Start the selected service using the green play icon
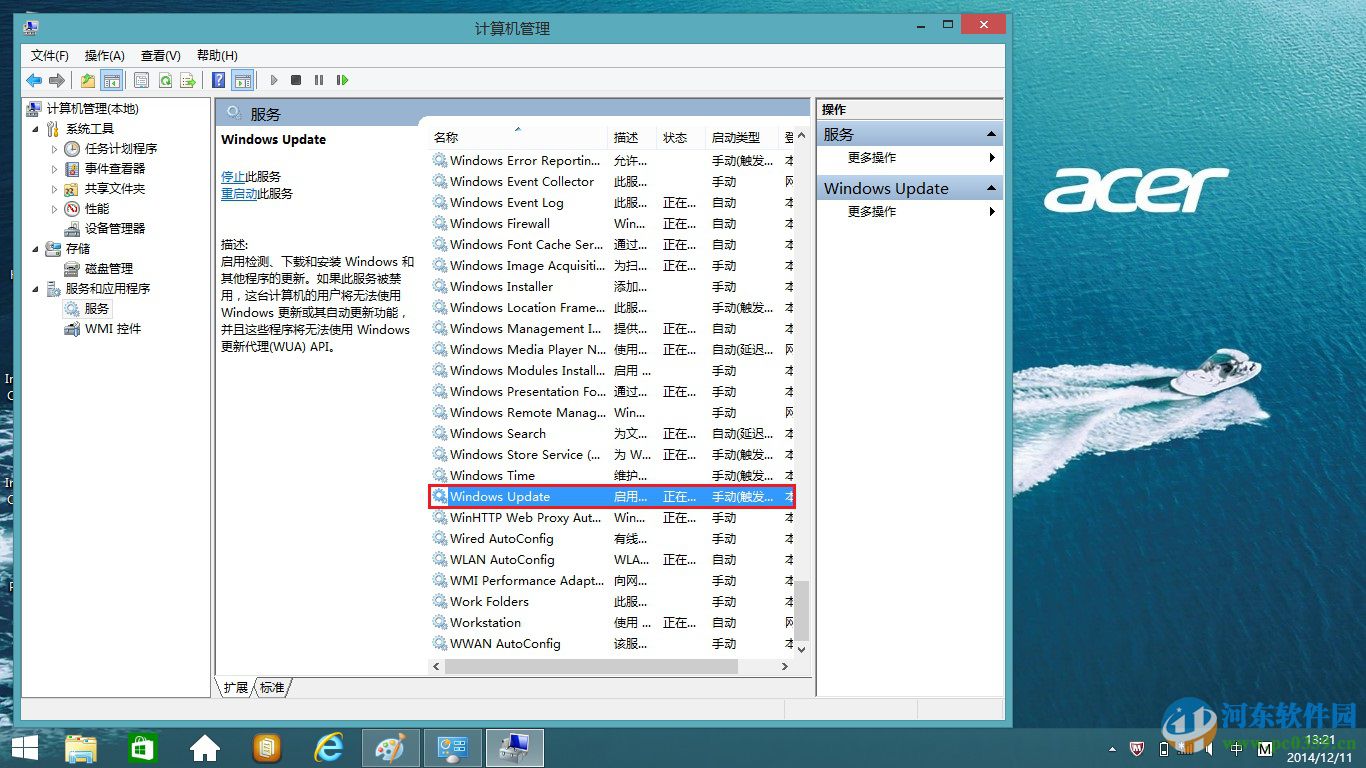1366x768 pixels. [x=274, y=80]
